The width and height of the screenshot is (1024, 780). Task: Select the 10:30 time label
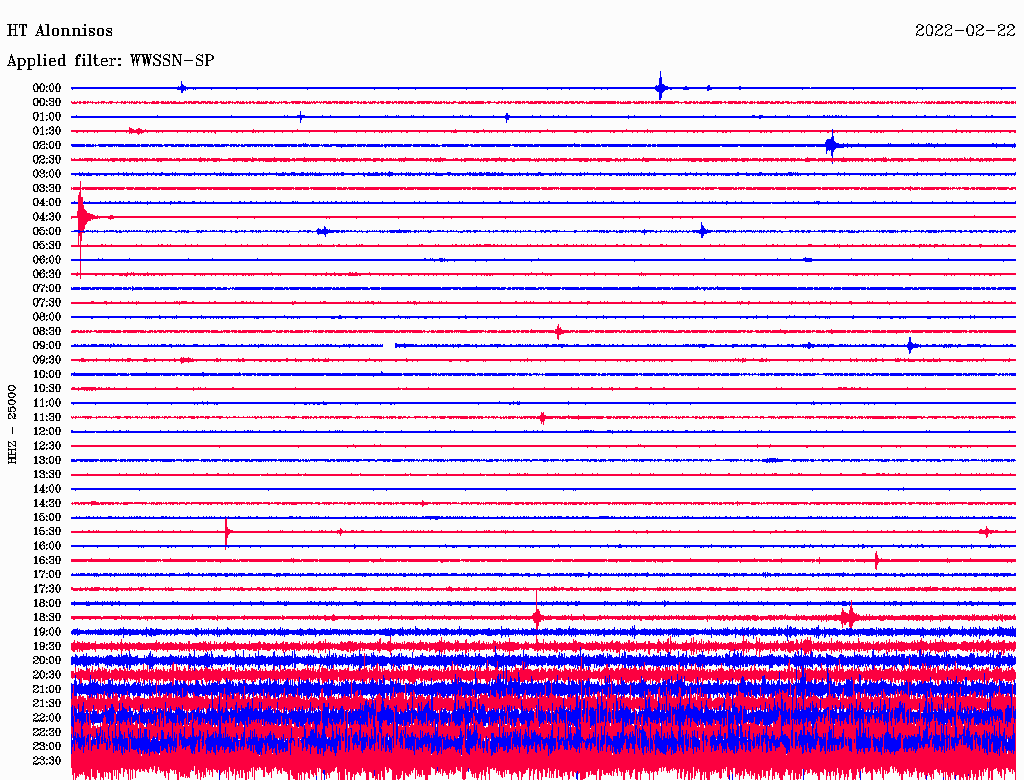[47, 389]
